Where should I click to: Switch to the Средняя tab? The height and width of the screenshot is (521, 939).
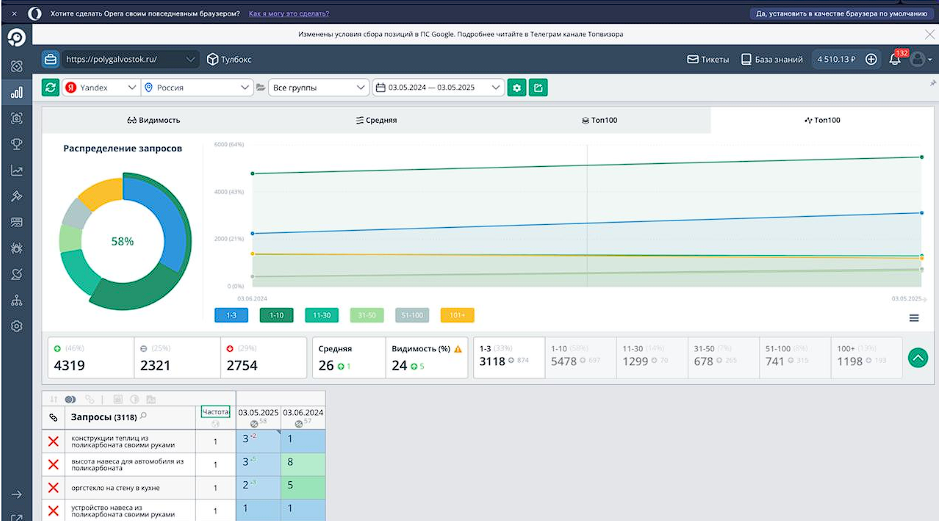coord(376,120)
